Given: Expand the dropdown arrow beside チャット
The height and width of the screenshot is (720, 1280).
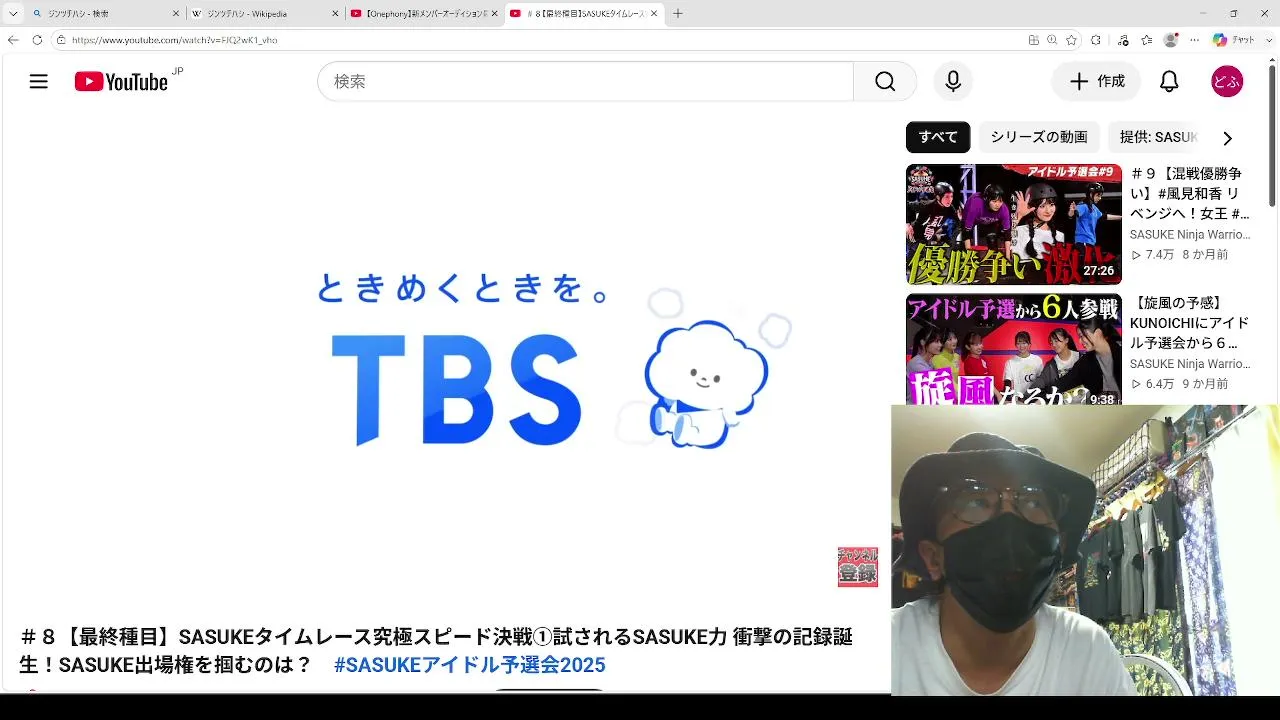Looking at the screenshot, I should [x=1268, y=40].
